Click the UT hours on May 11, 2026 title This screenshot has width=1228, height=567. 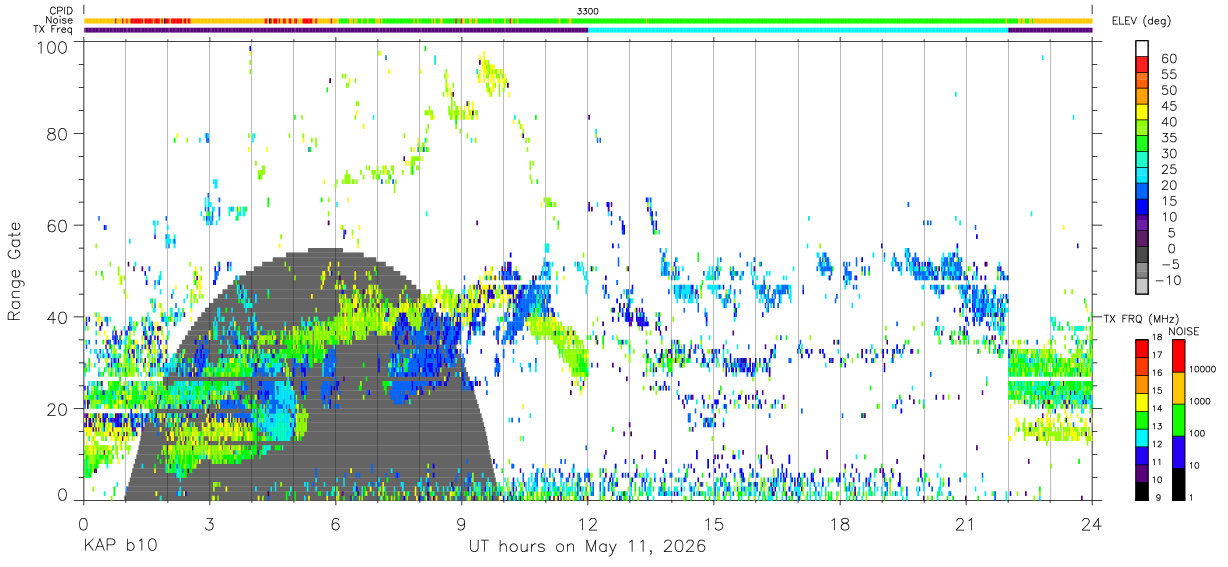point(587,547)
